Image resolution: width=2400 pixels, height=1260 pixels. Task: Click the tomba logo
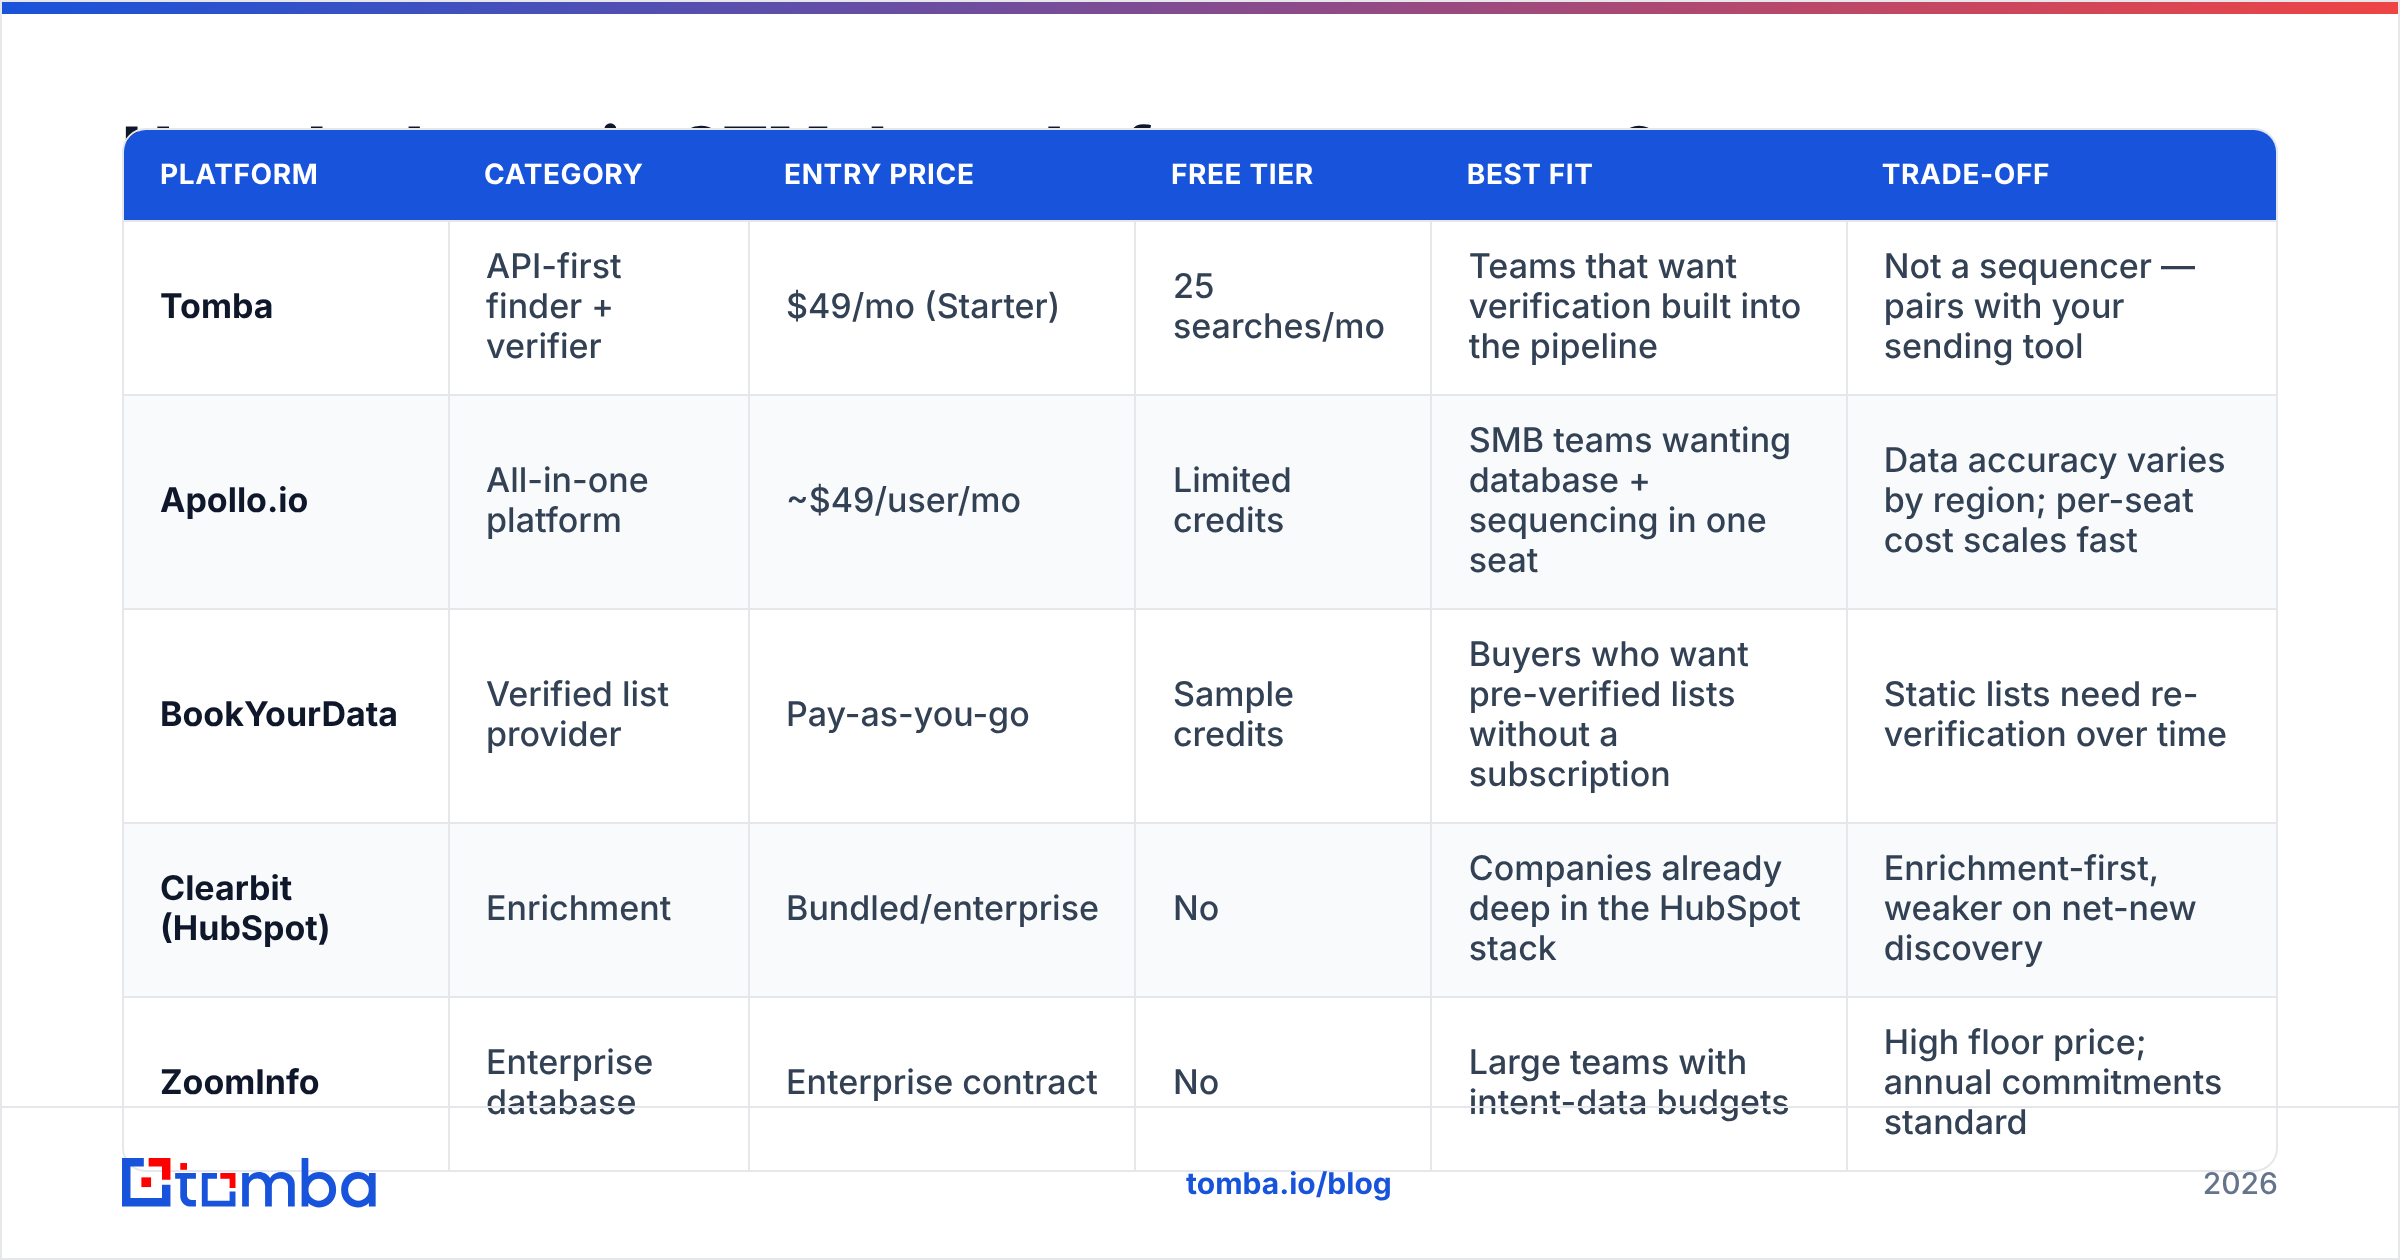(x=249, y=1183)
